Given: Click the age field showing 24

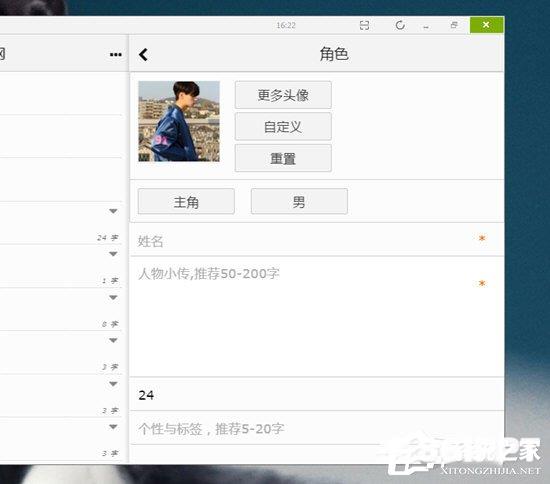Looking at the screenshot, I should [317, 395].
